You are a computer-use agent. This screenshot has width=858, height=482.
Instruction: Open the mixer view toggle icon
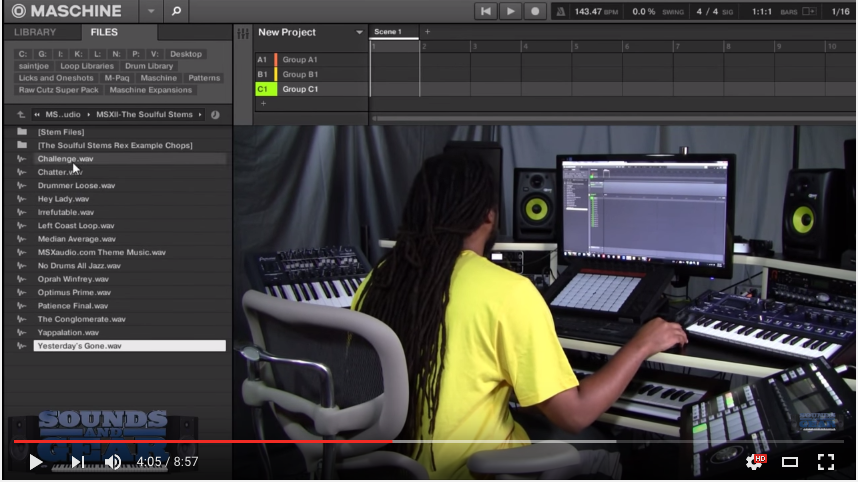243,33
